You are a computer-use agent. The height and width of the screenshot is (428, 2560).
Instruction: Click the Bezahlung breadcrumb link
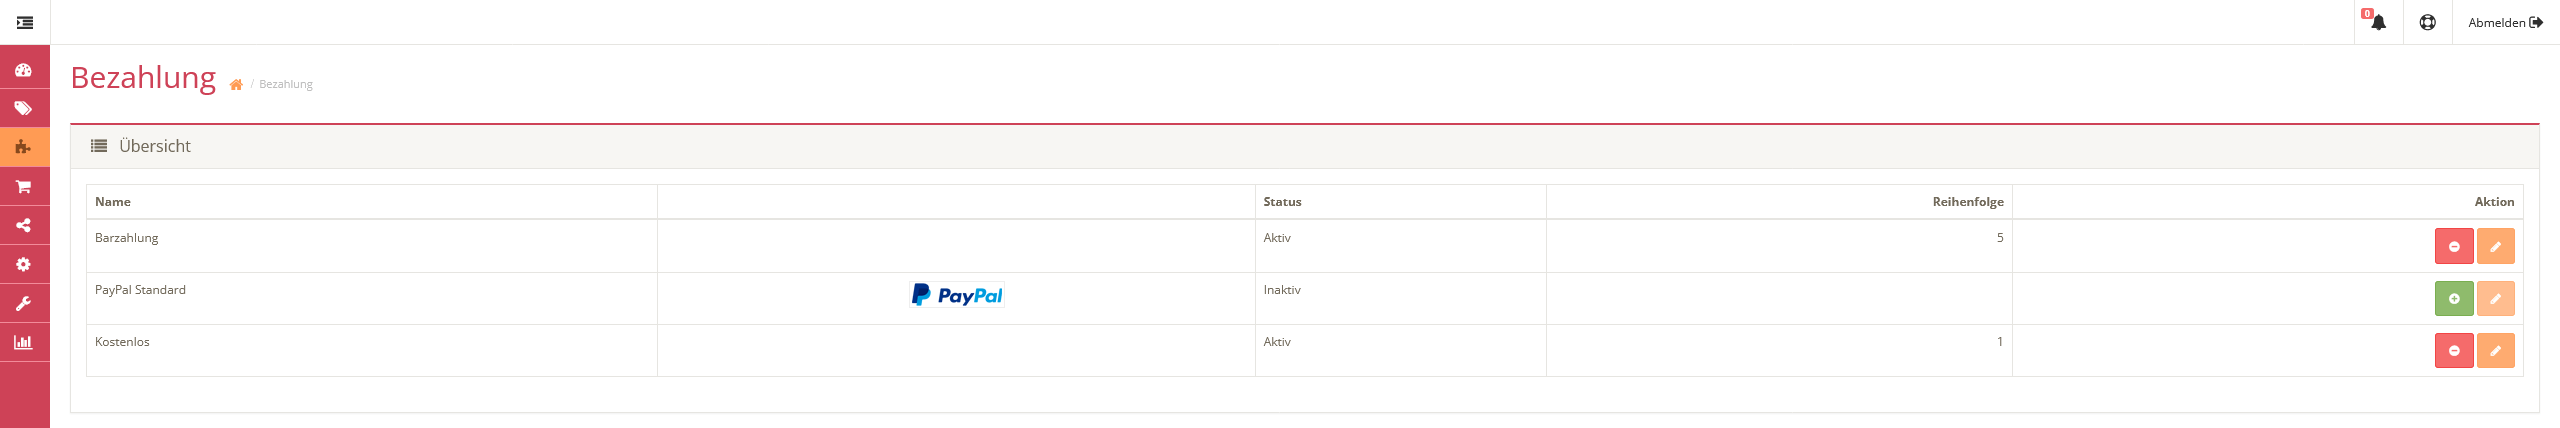(286, 84)
